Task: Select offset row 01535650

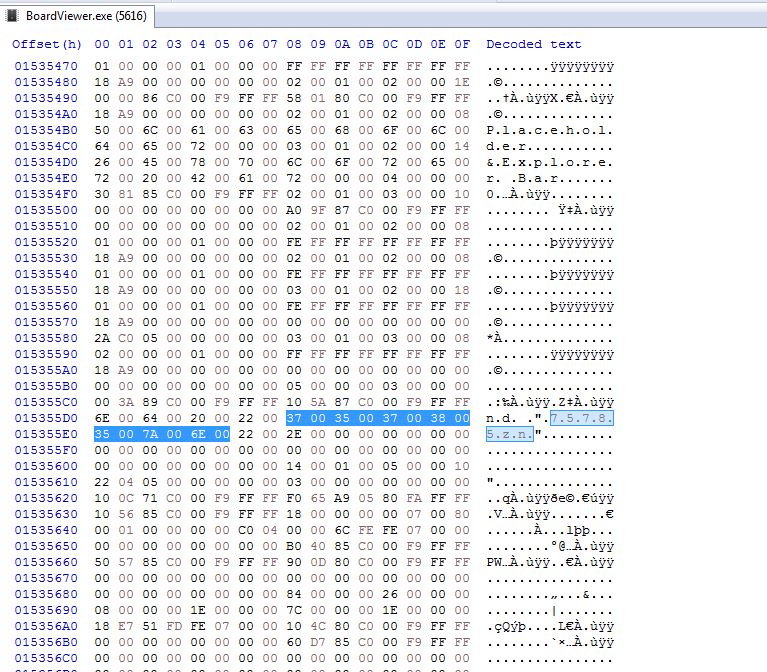Action: (46, 547)
